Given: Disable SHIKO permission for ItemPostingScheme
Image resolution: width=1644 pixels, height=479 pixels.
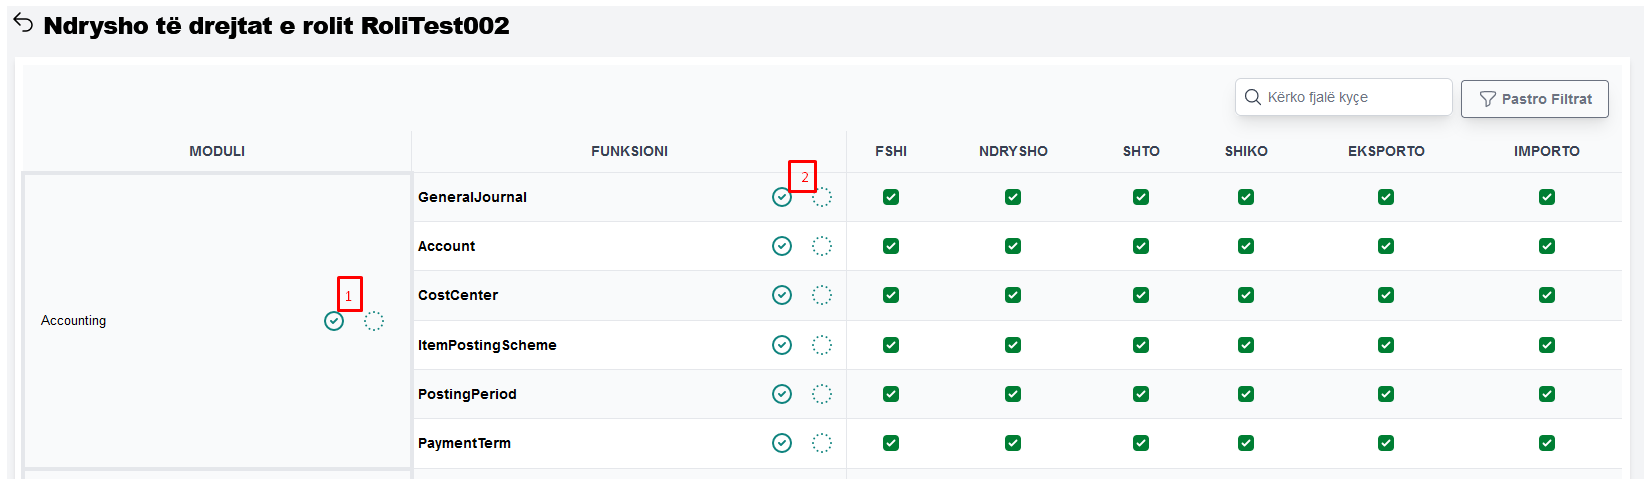Looking at the screenshot, I should click(1246, 345).
